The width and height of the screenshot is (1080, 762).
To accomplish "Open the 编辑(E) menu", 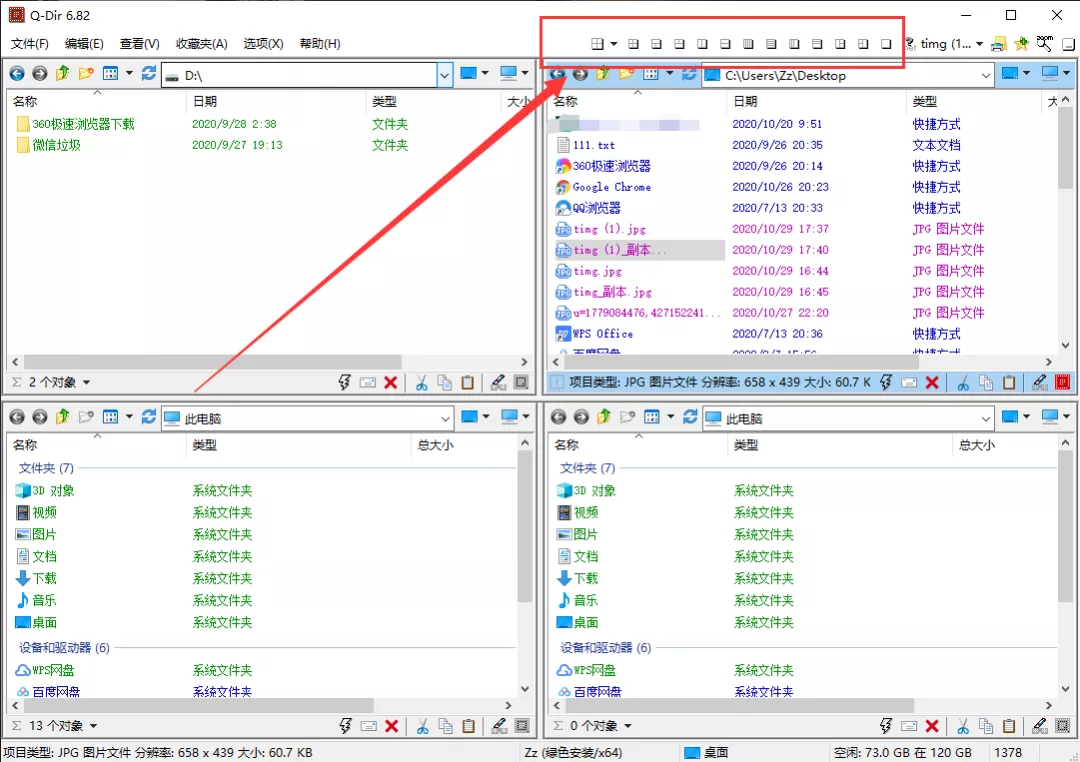I will tap(84, 43).
